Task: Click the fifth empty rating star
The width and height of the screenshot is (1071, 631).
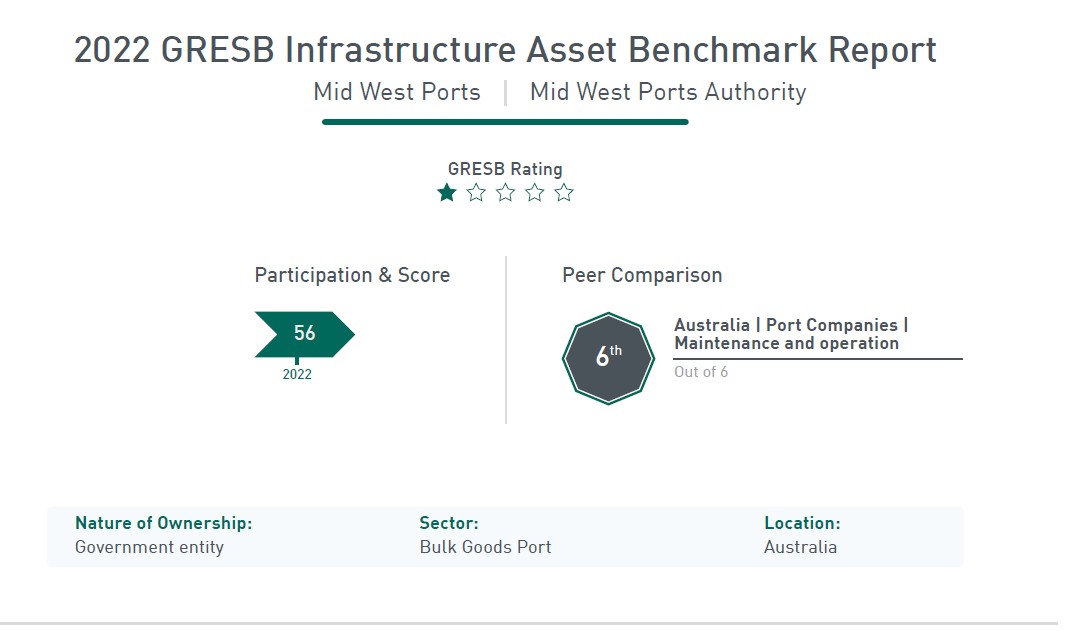Action: 564,193
